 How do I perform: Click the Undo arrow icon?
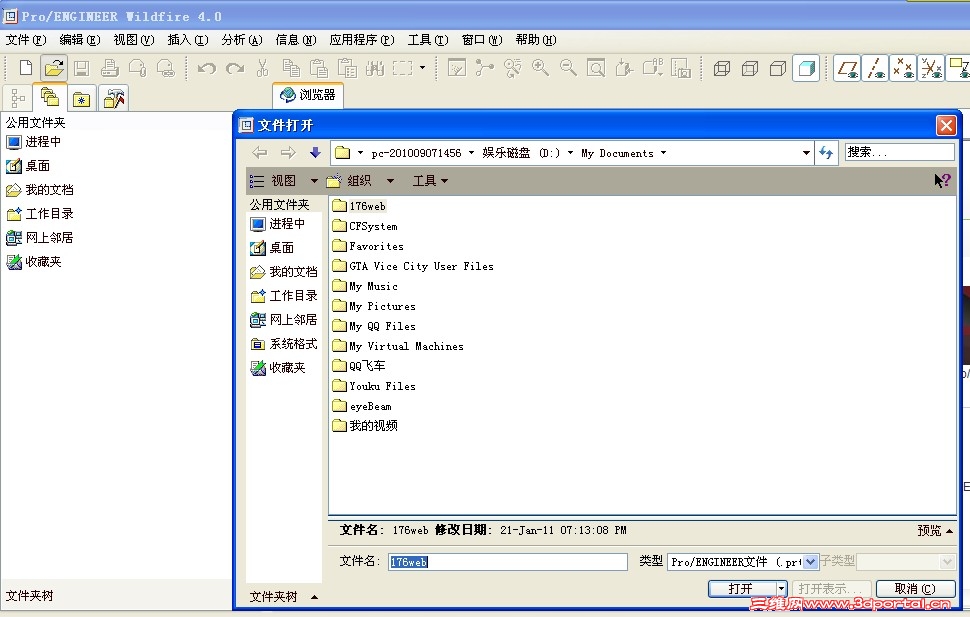[x=207, y=67]
